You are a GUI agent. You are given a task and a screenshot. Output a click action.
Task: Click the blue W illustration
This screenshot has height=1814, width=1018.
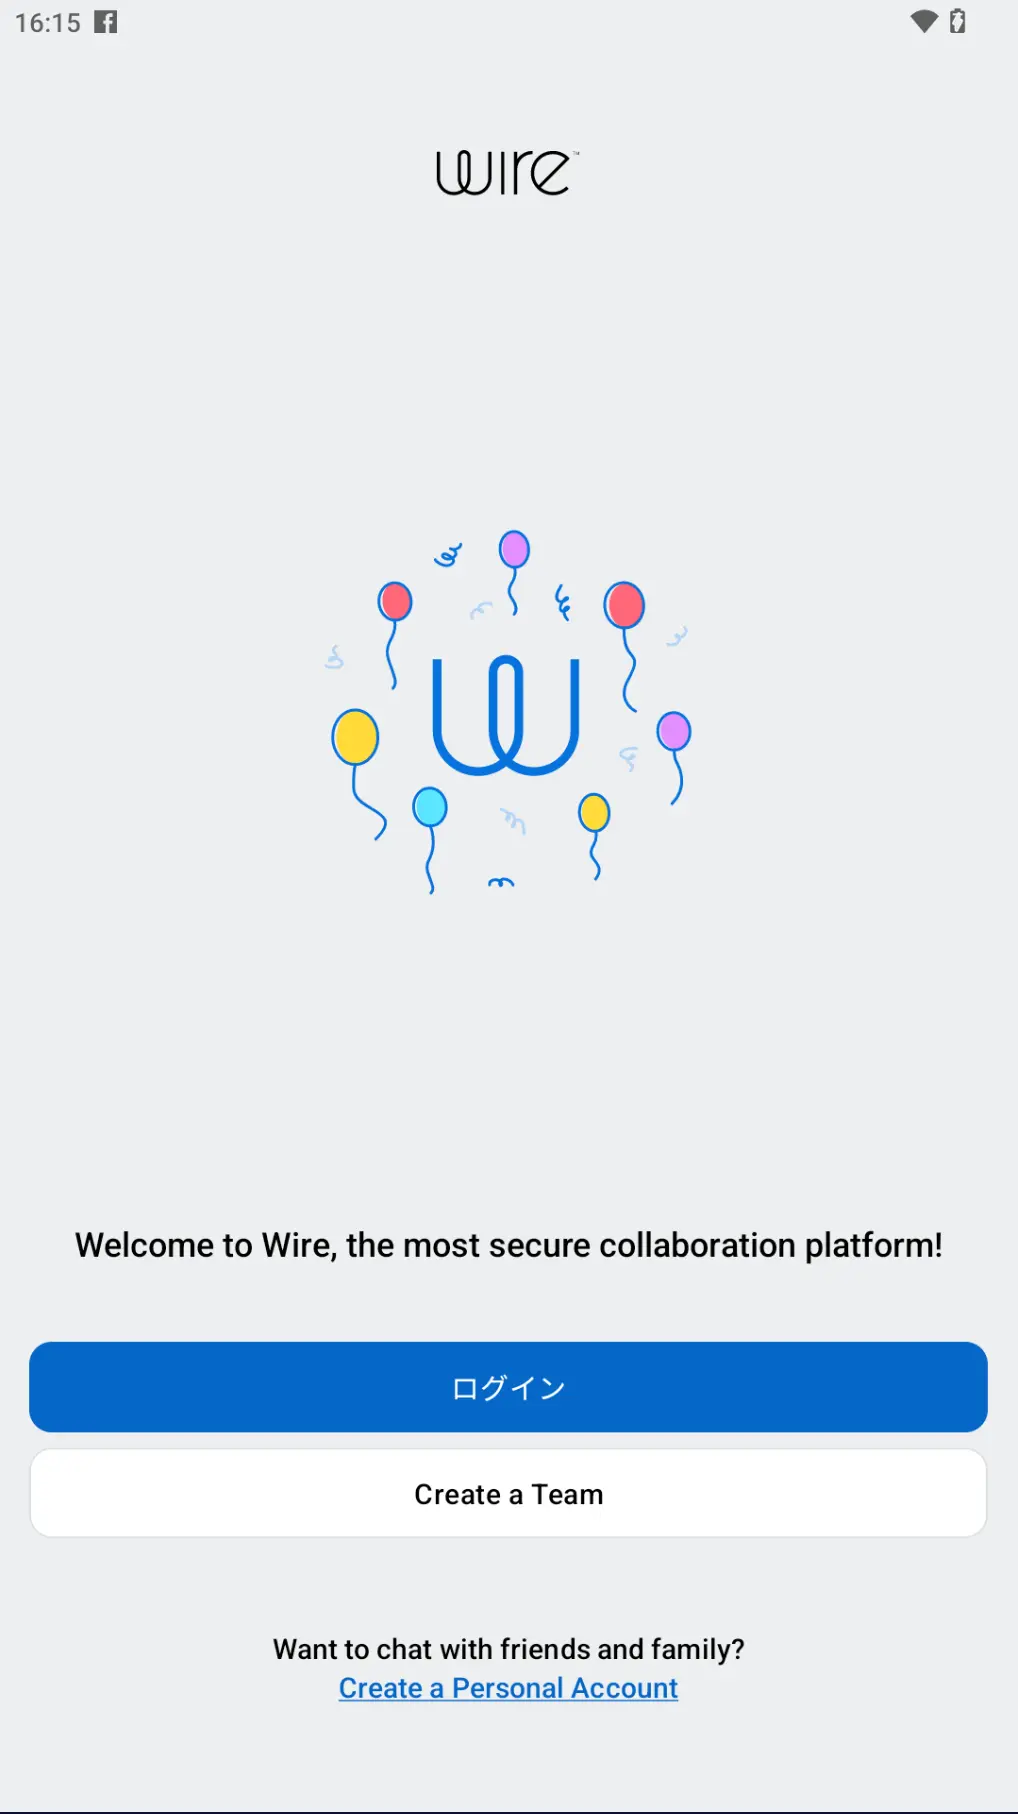(508, 715)
